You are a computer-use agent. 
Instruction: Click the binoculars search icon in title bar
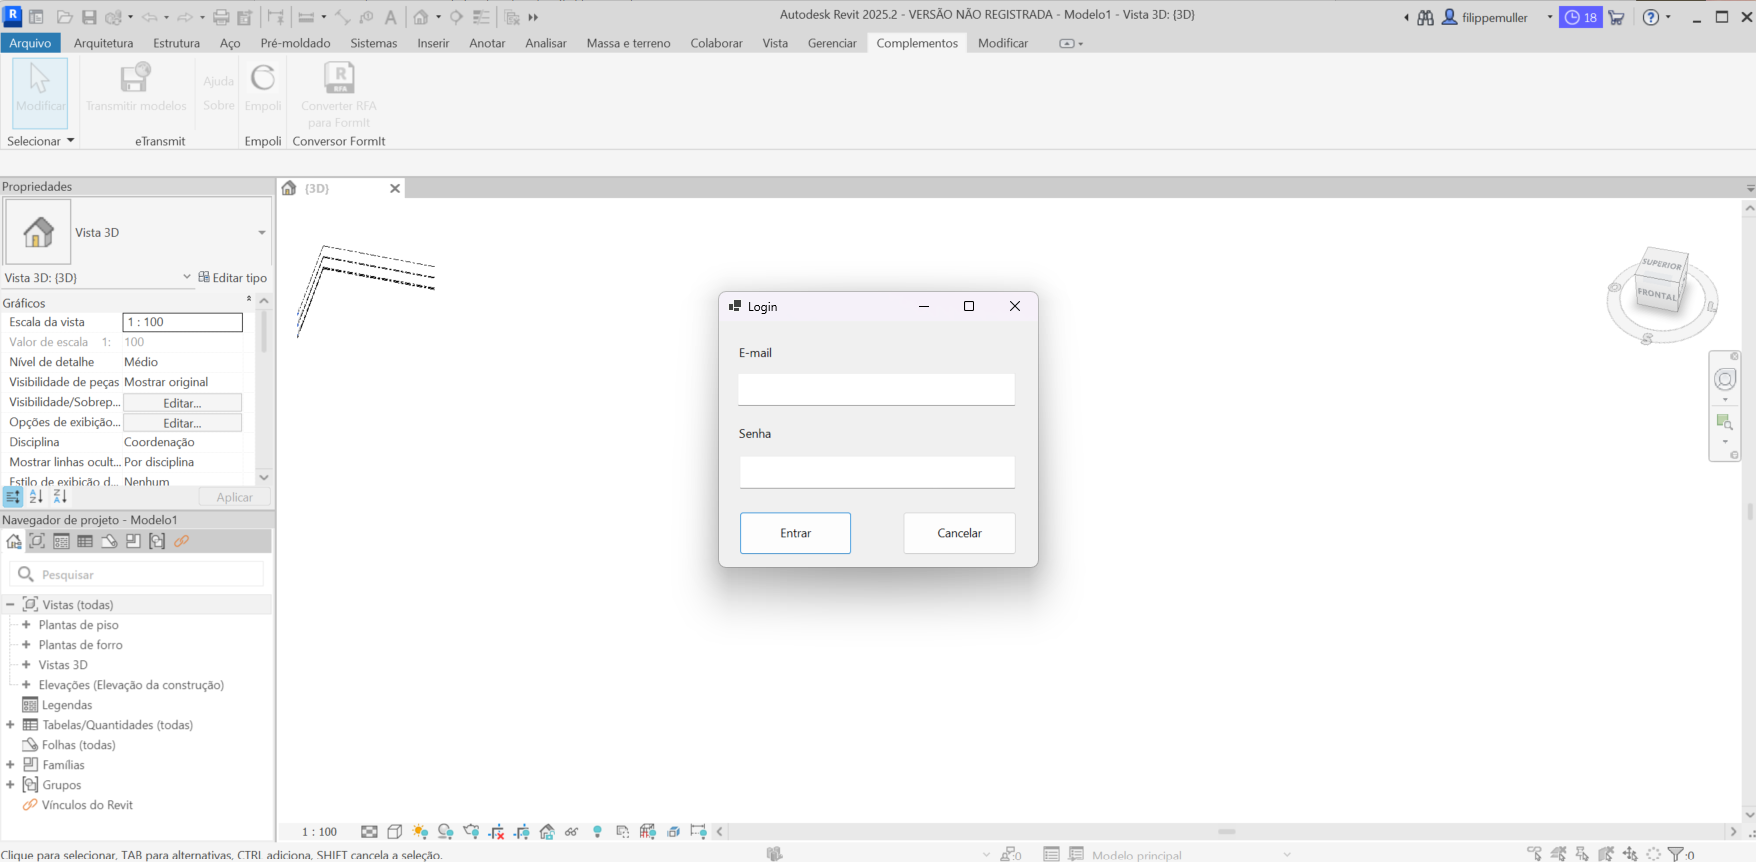pyautogui.click(x=1425, y=17)
